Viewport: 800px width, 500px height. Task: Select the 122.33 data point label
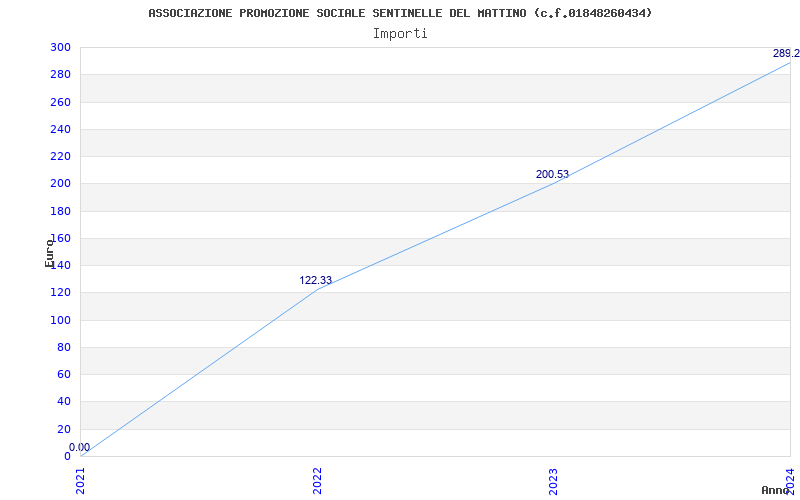tap(315, 280)
